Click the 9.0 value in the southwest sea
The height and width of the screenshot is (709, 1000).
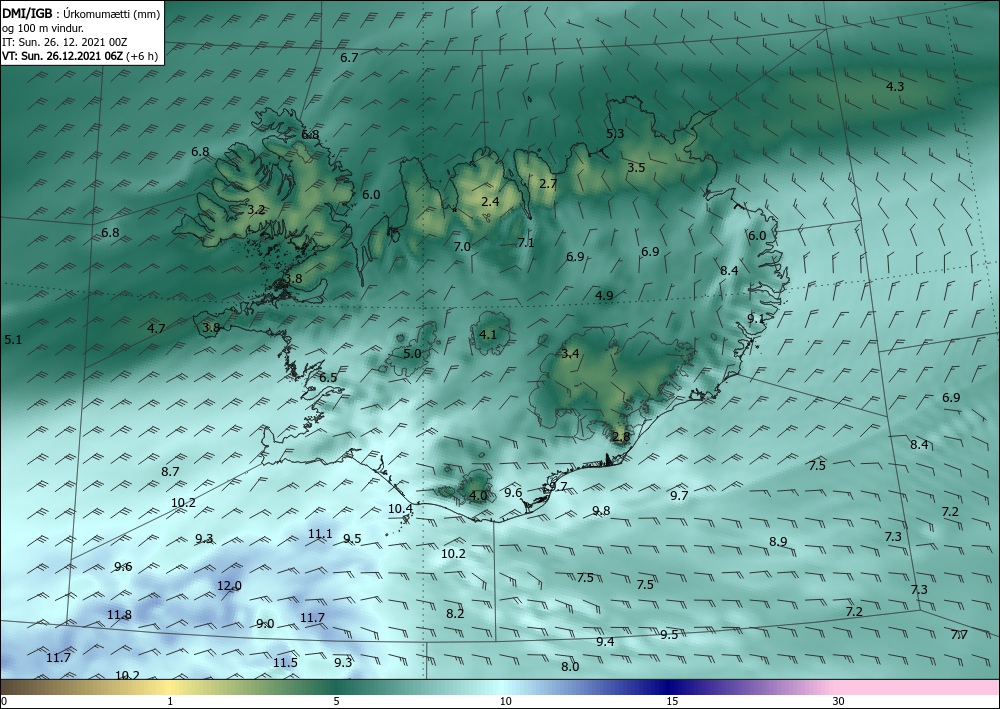tap(265, 624)
